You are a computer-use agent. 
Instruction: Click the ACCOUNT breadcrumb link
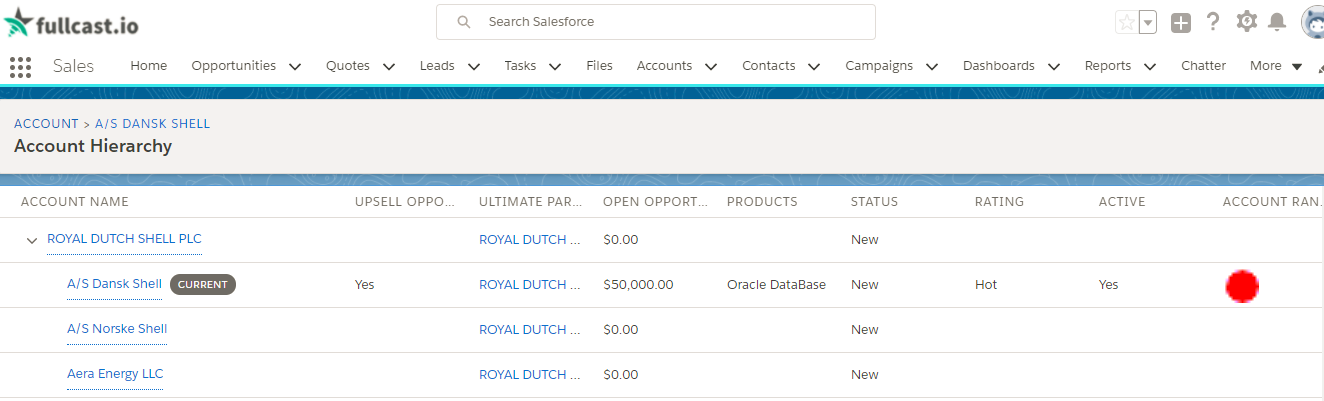tap(46, 124)
